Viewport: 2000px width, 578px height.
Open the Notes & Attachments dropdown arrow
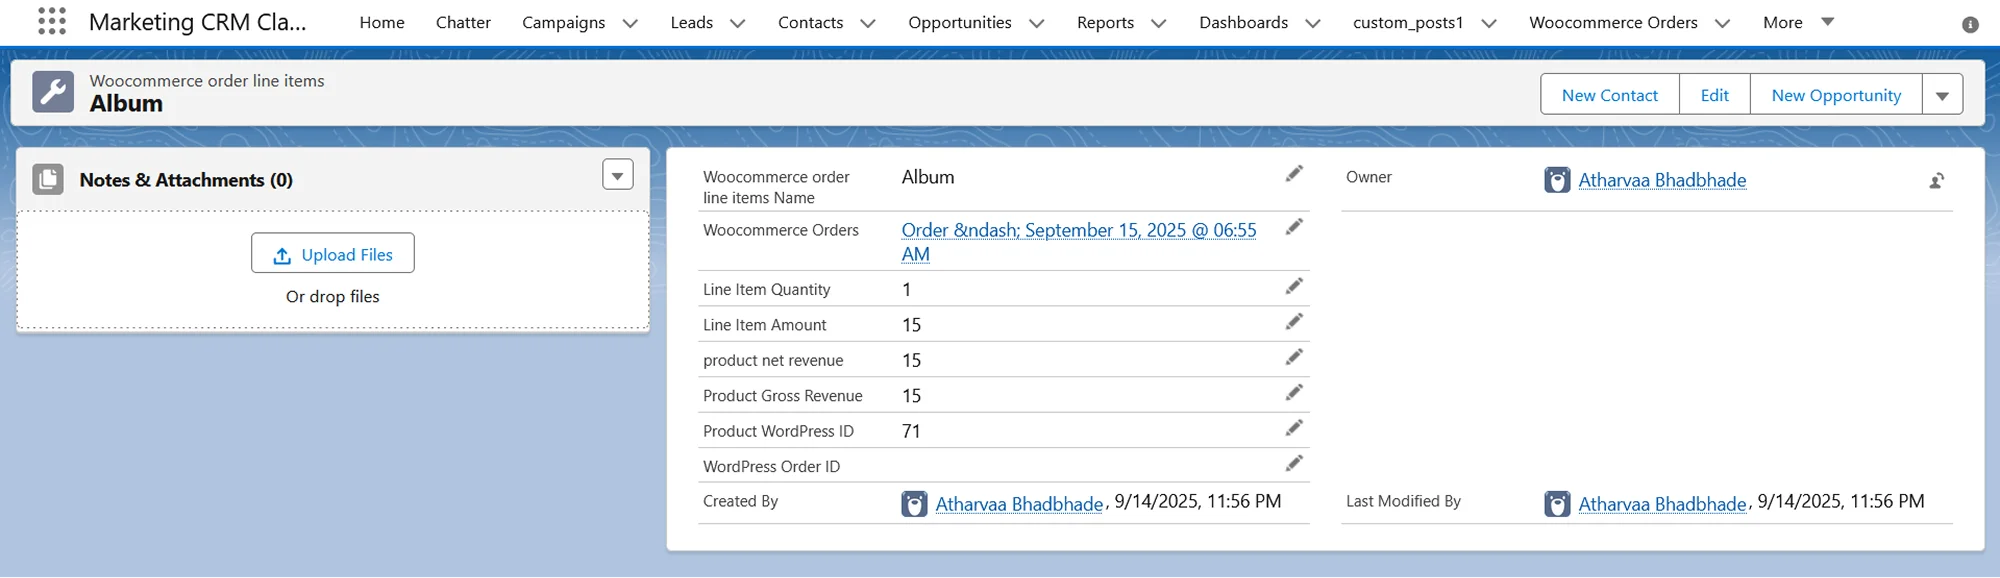(x=617, y=175)
